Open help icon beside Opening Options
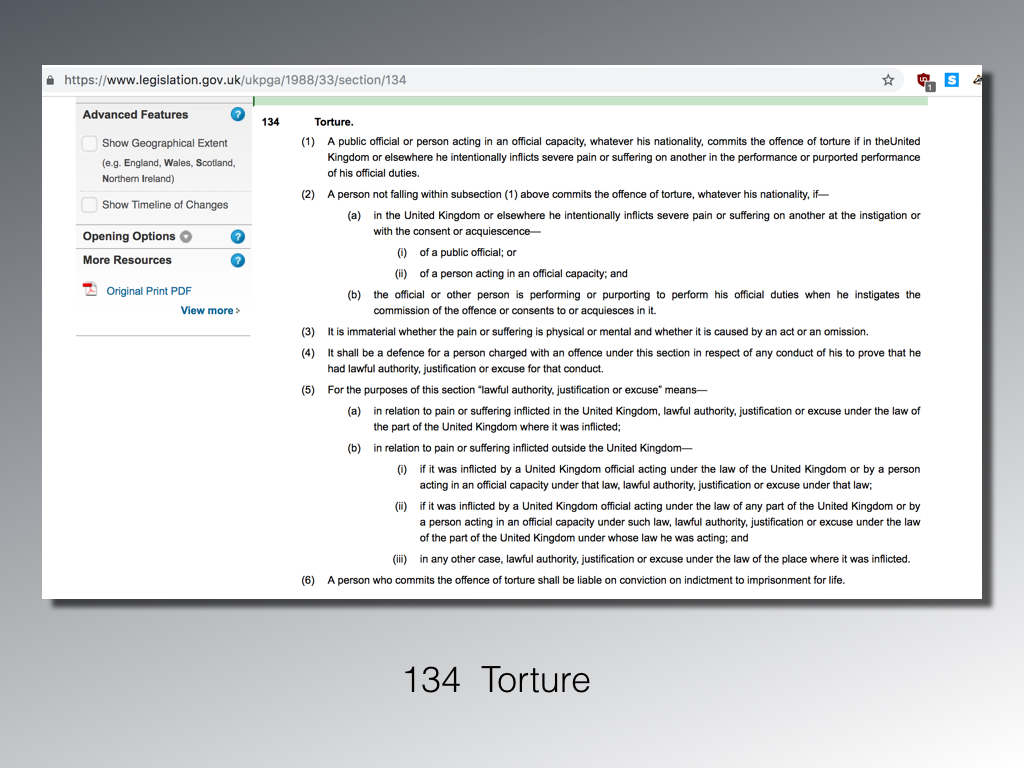The height and width of the screenshot is (768, 1024). pos(238,237)
